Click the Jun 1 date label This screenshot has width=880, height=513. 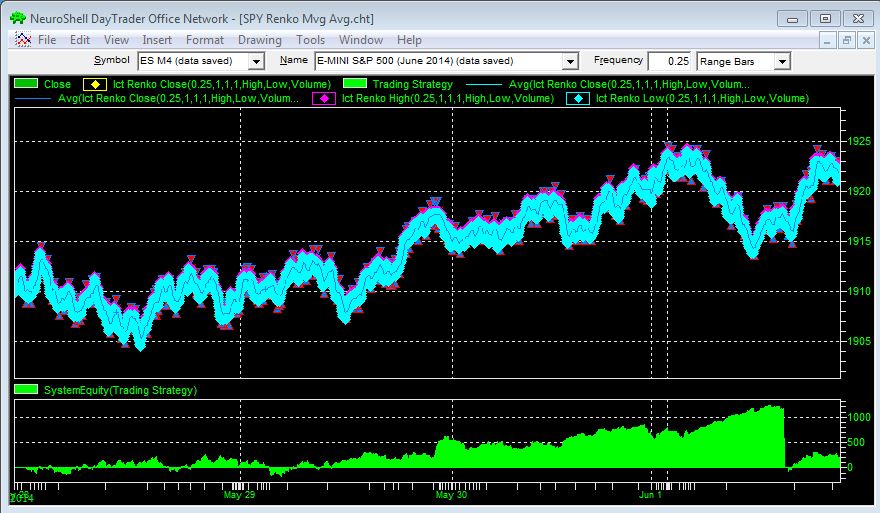click(x=650, y=494)
